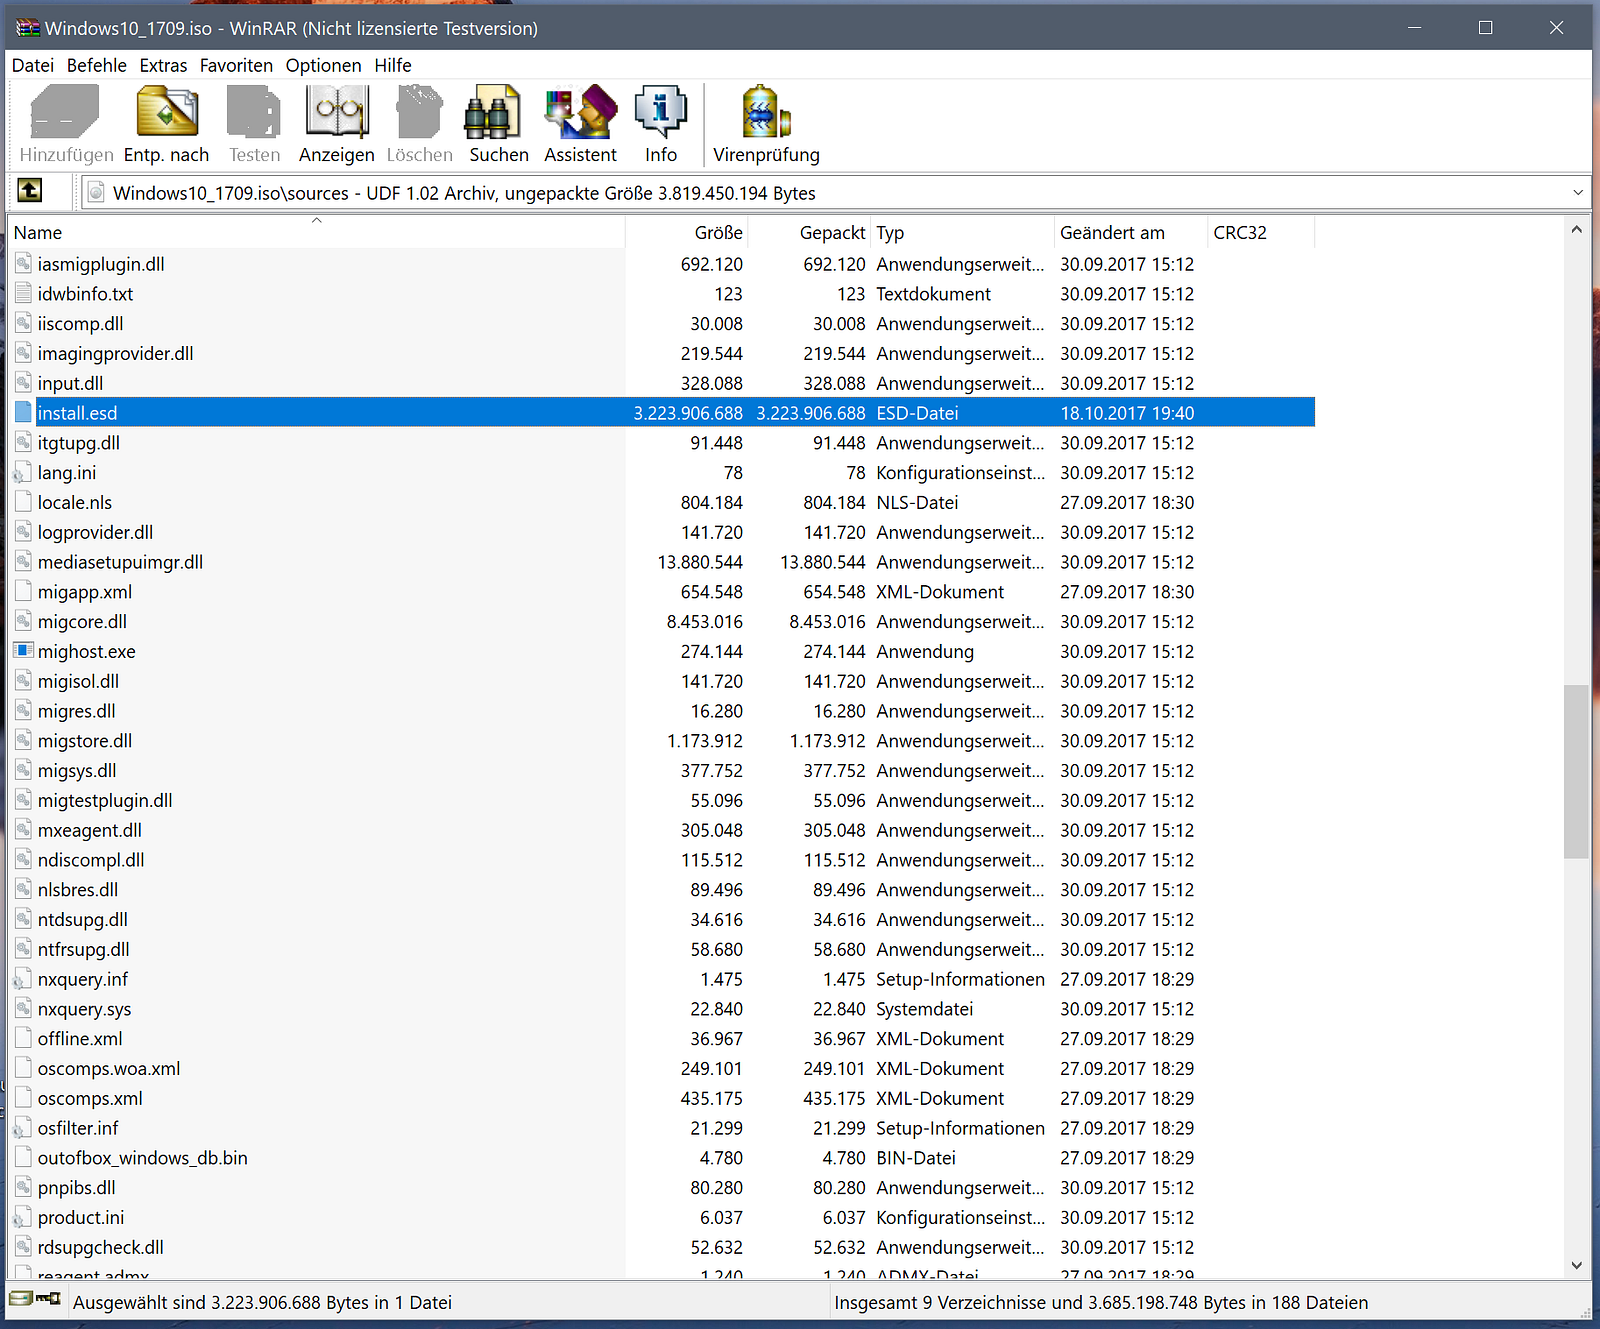Image resolution: width=1600 pixels, height=1329 pixels.
Task: Open the Datei menu
Action: point(33,65)
